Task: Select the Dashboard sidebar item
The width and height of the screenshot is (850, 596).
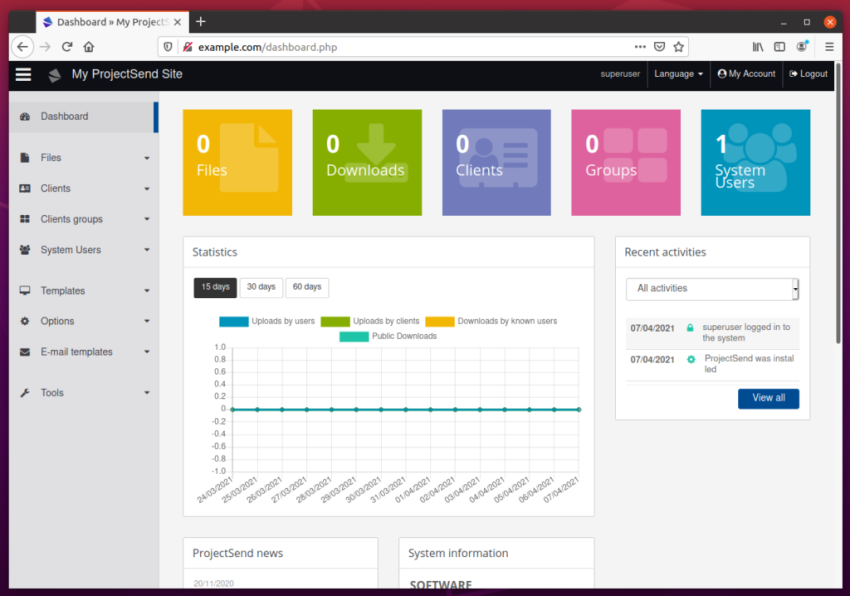Action: pos(83,117)
